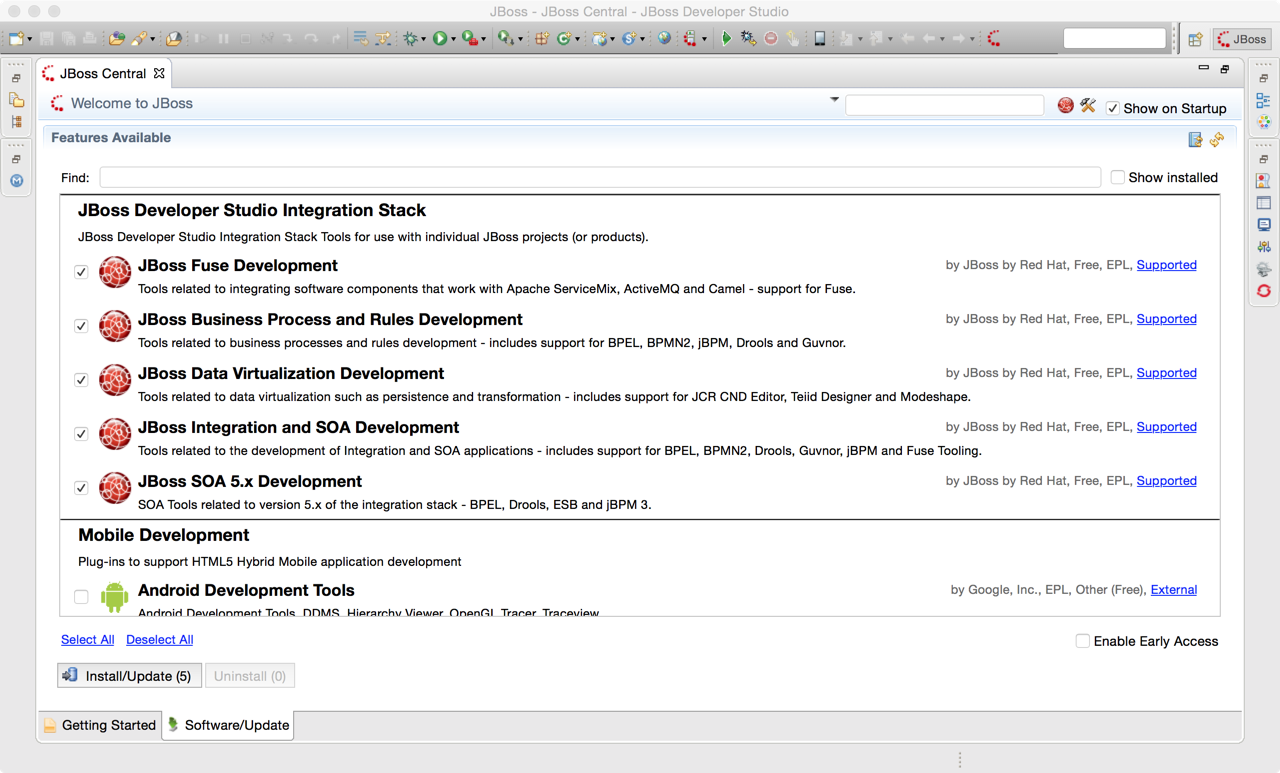Check the Android Development Tools checkbox
Viewport: 1280px width, 773px height.
tap(81, 597)
